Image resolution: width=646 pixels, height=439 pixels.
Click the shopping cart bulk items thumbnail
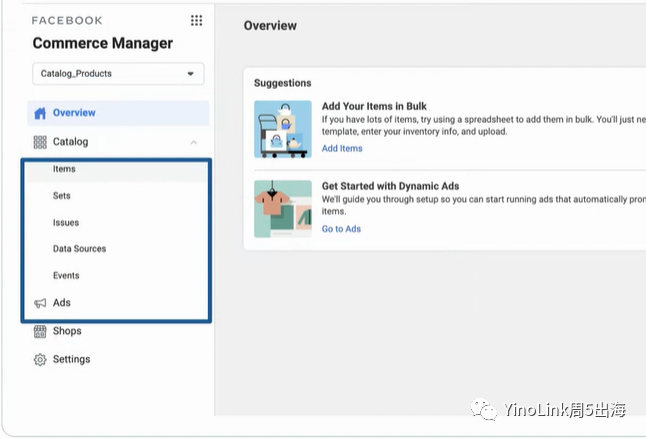point(283,129)
